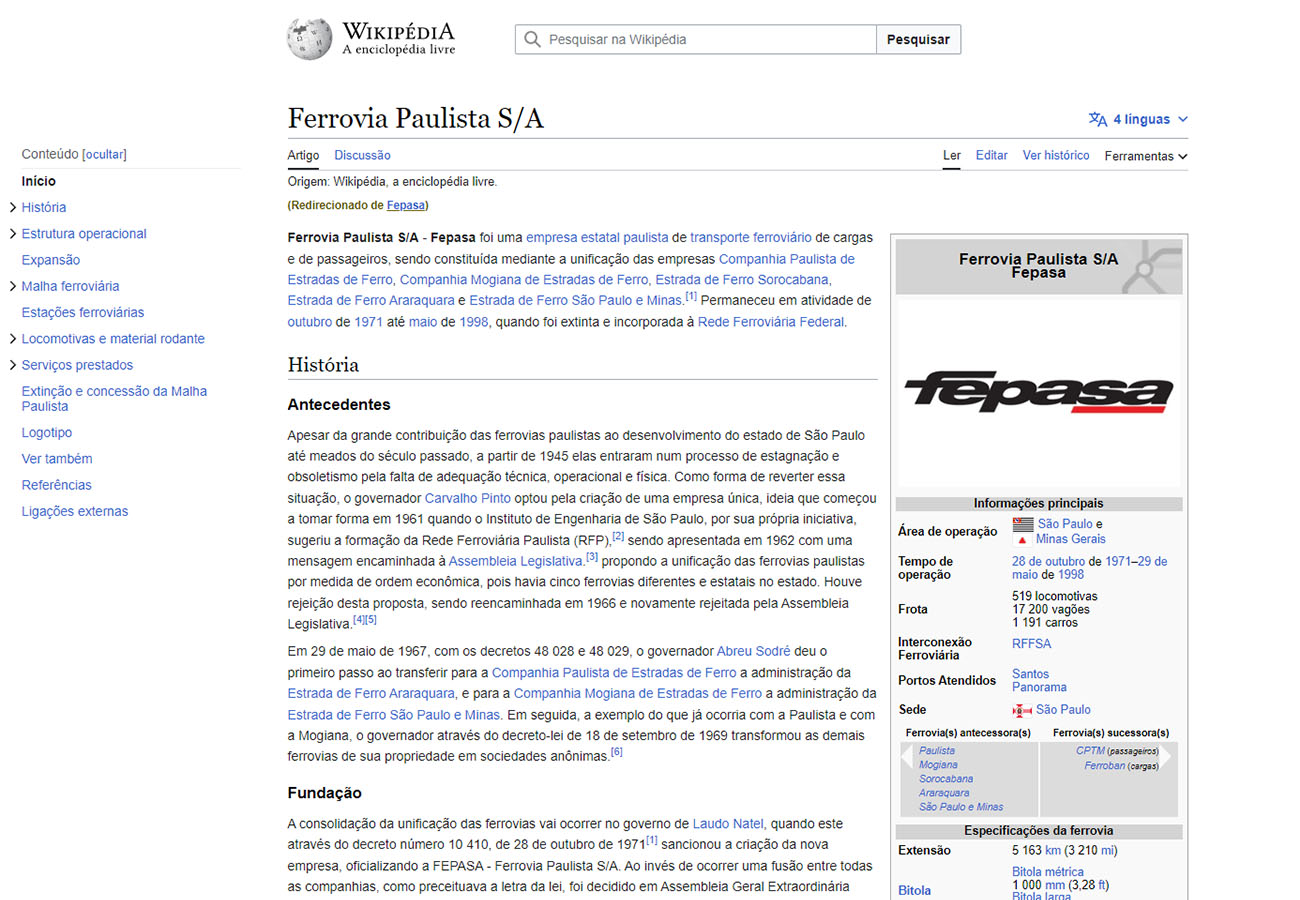The image size is (1300, 900).
Task: Select the Ler tab
Action: (x=952, y=155)
